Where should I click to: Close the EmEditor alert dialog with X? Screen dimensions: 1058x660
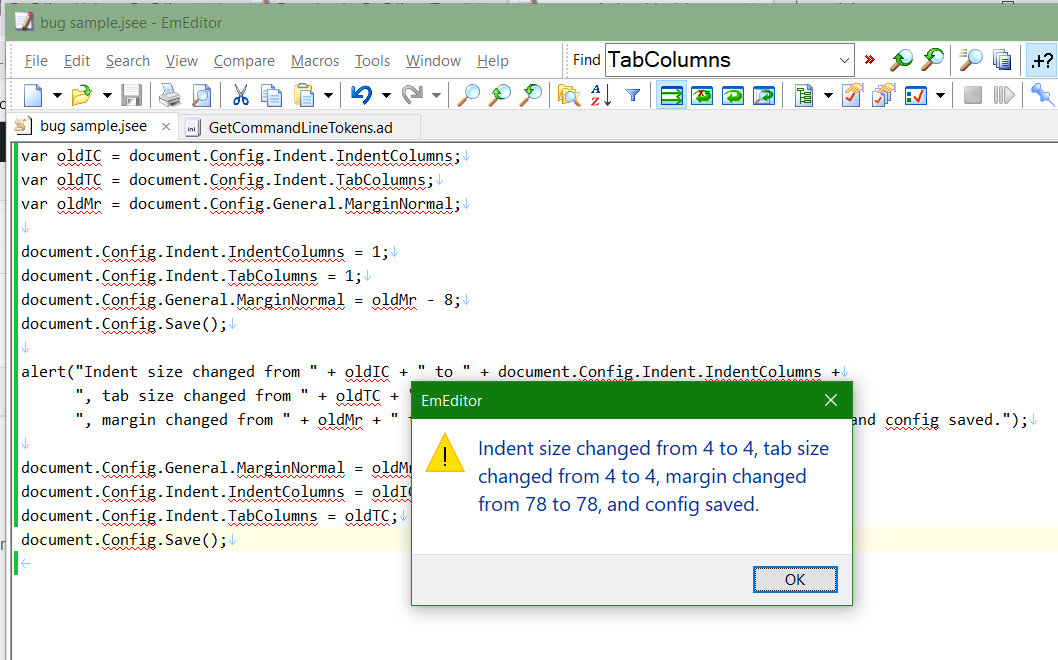(831, 400)
